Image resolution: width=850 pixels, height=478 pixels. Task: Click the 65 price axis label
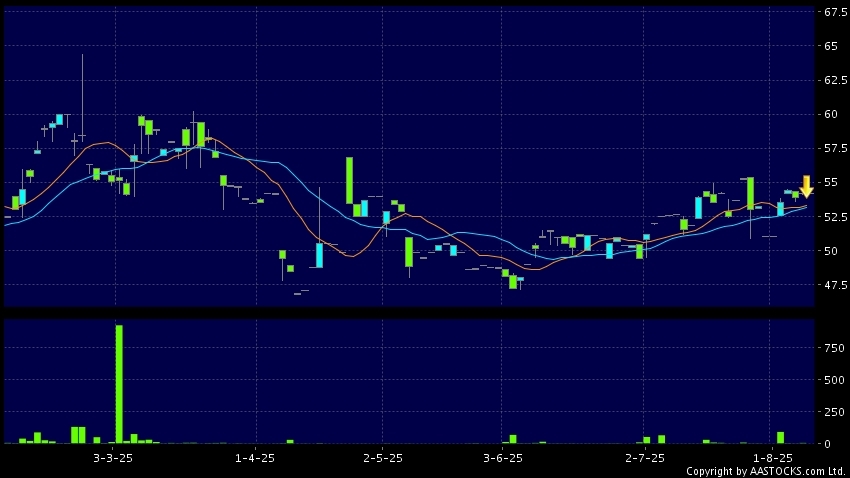(831, 46)
